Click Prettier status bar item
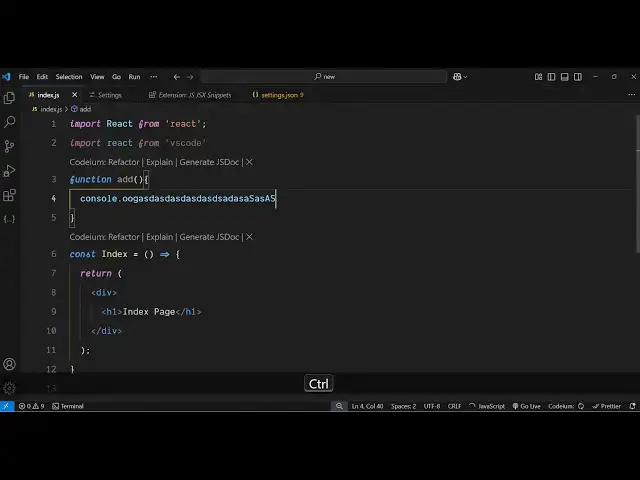The width and height of the screenshot is (640, 480). (x=607, y=406)
